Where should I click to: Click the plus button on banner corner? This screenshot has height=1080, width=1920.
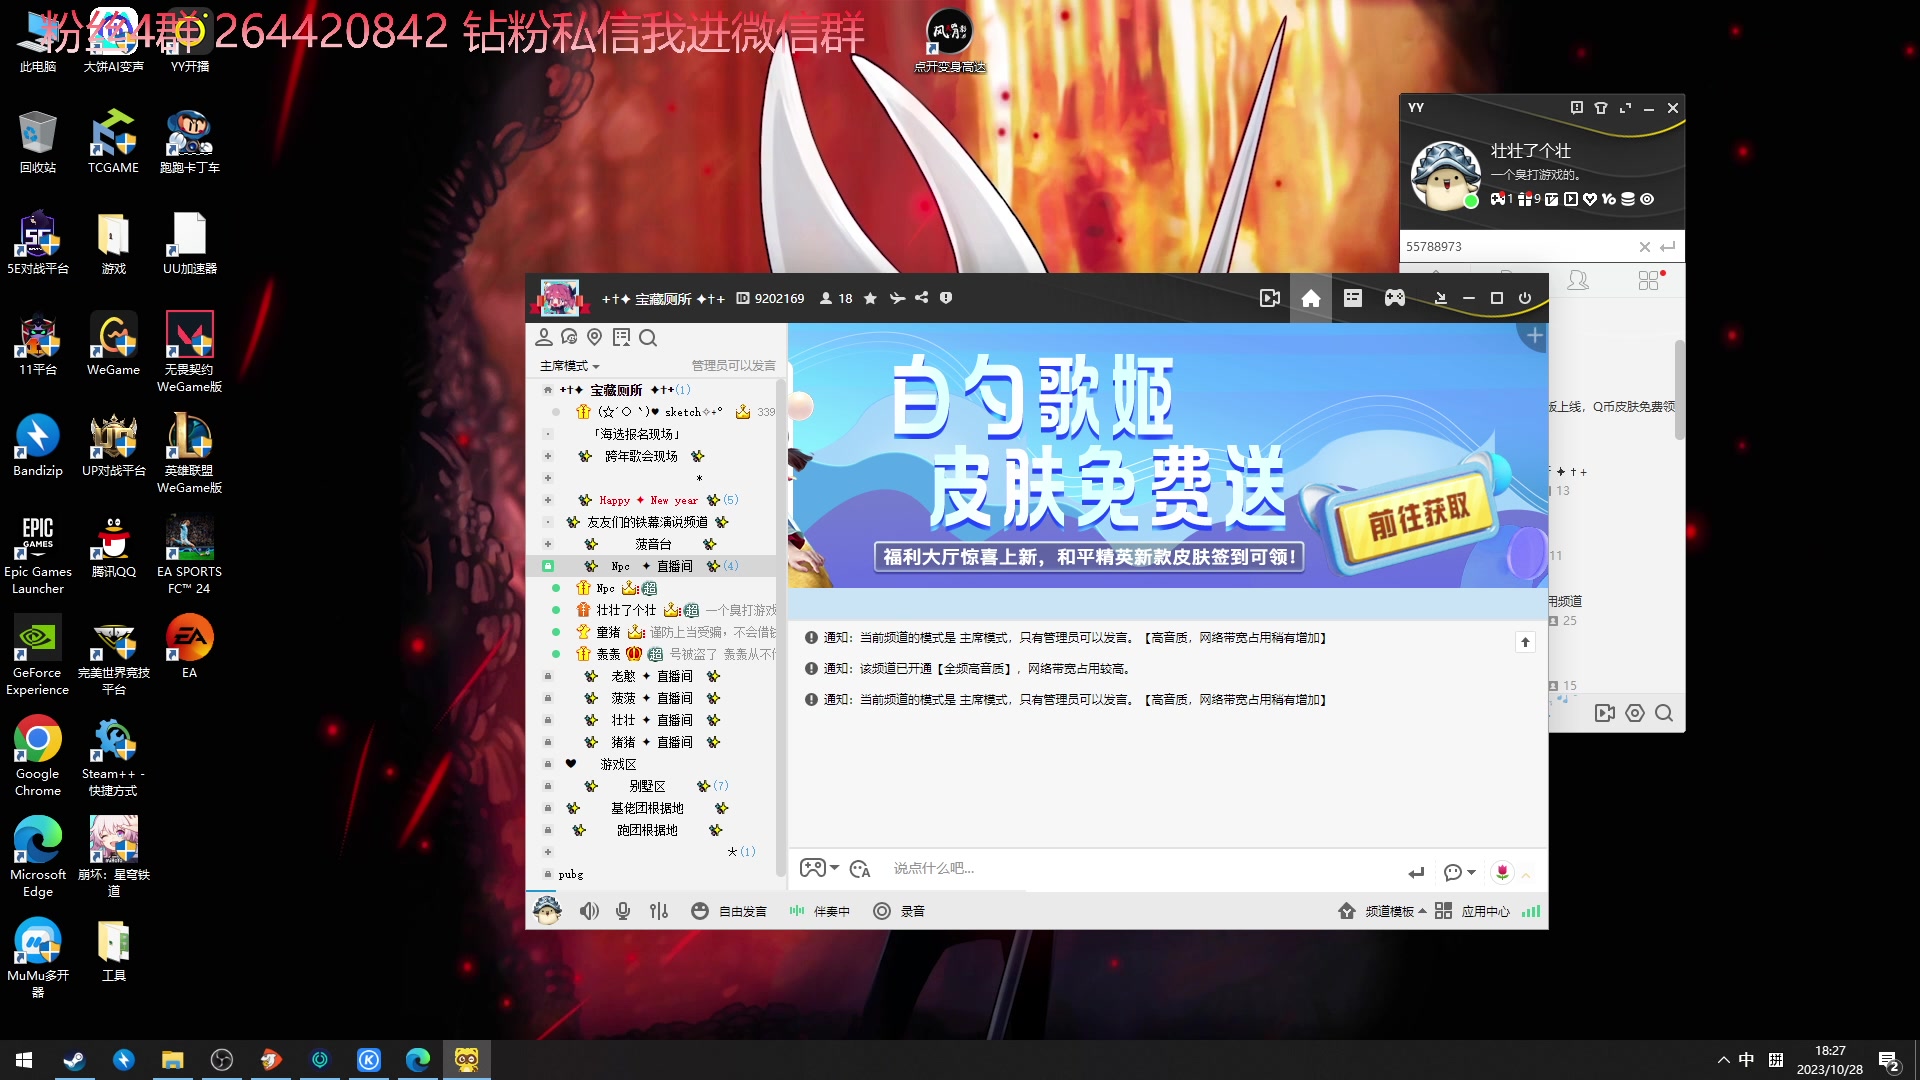(1535, 336)
